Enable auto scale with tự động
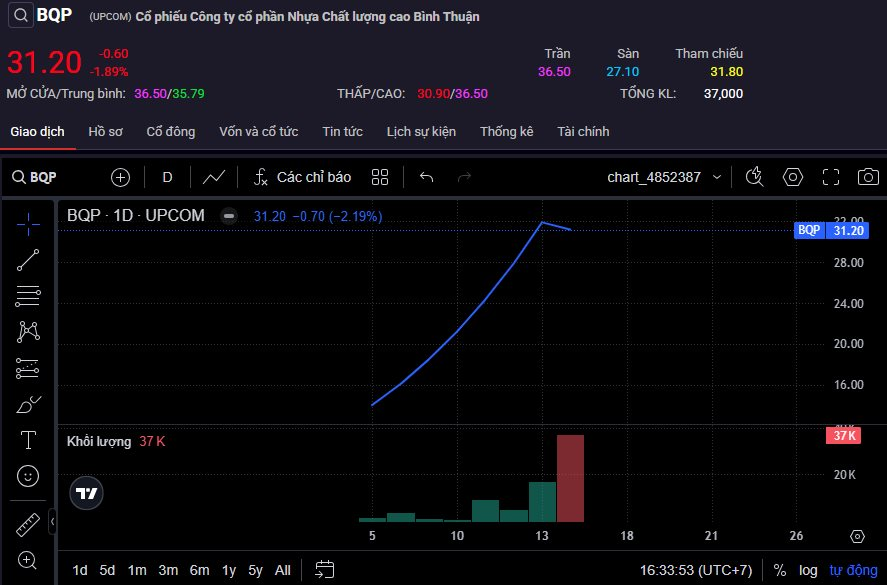This screenshot has width=887, height=585. 850,570
